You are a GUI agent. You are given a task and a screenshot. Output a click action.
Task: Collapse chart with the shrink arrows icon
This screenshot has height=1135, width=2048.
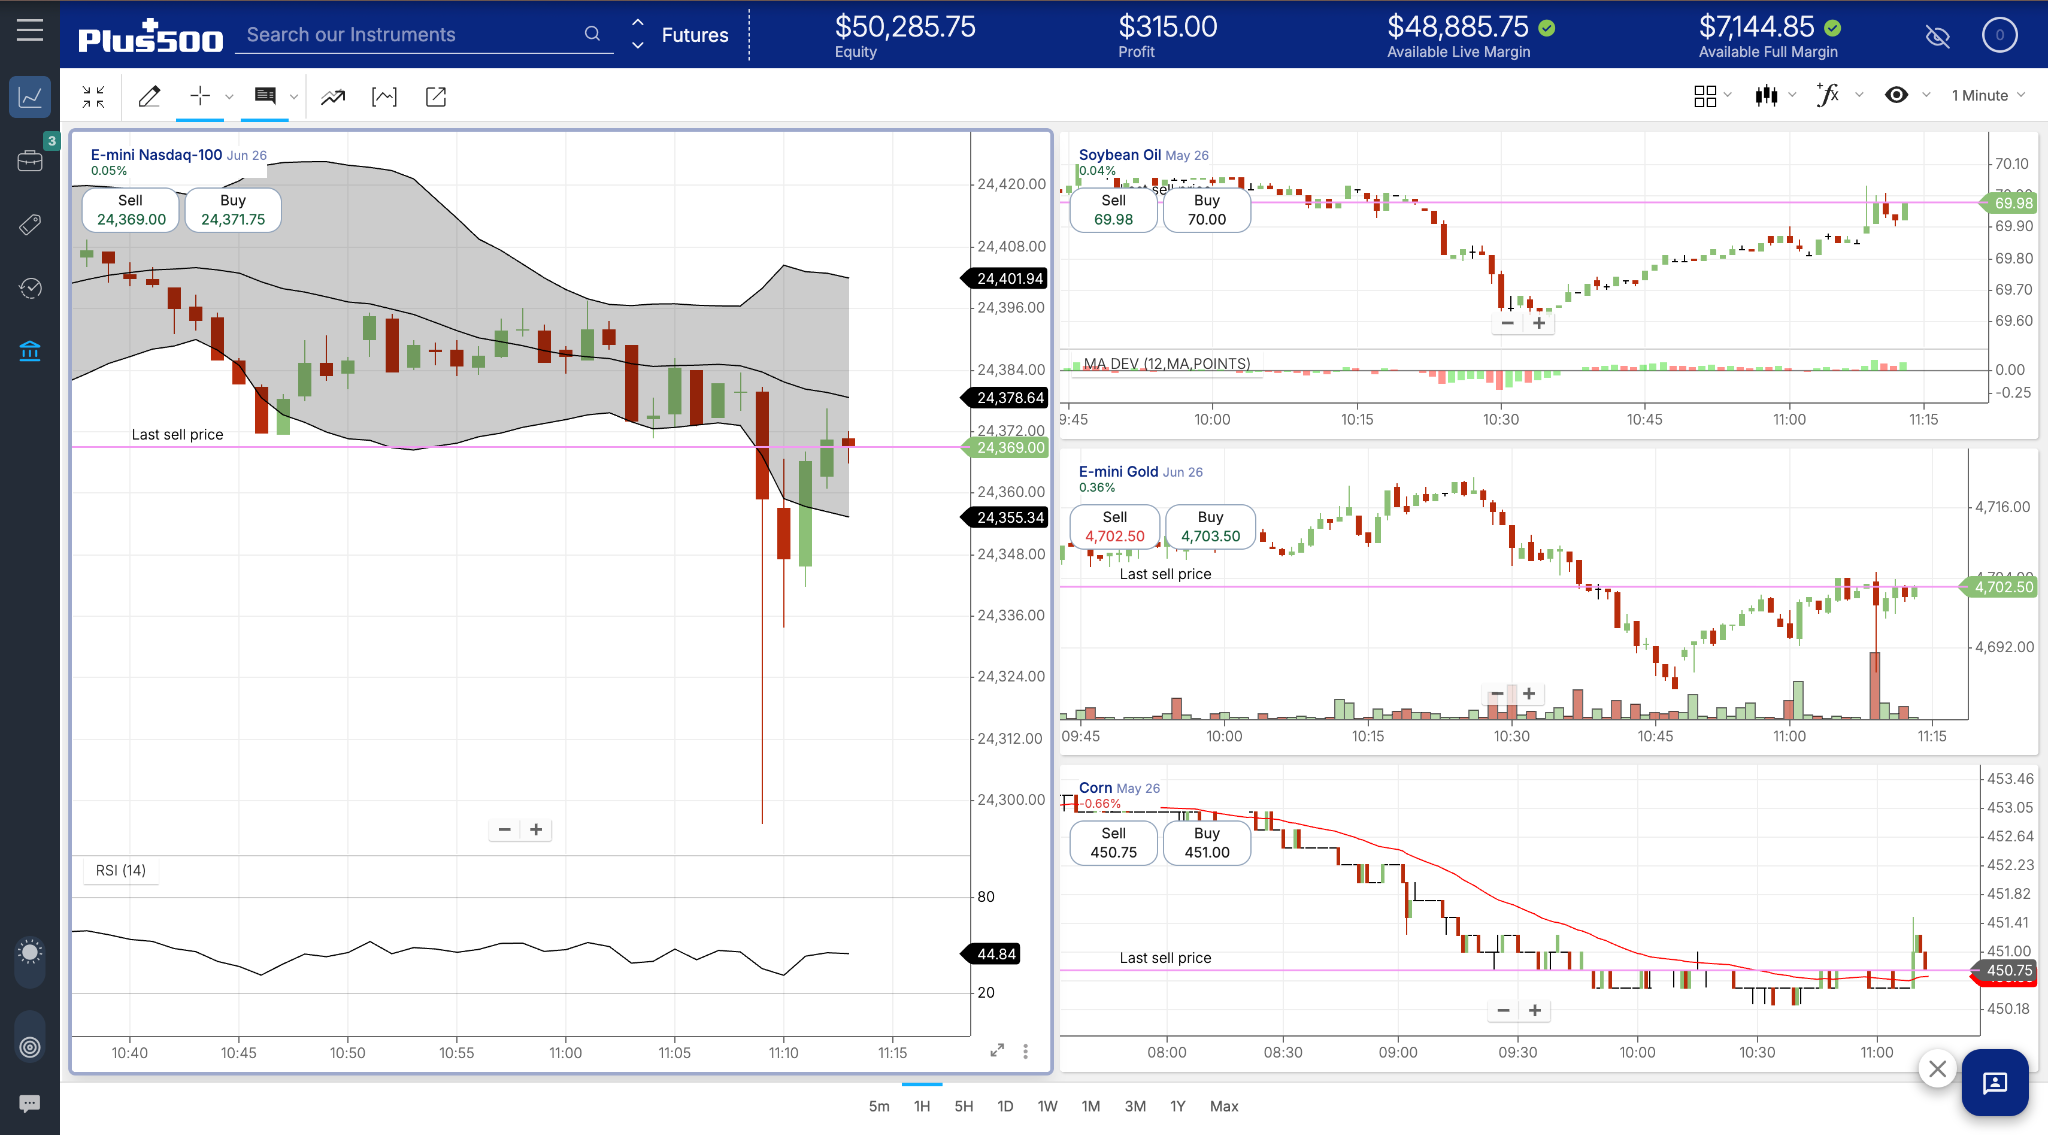point(93,96)
